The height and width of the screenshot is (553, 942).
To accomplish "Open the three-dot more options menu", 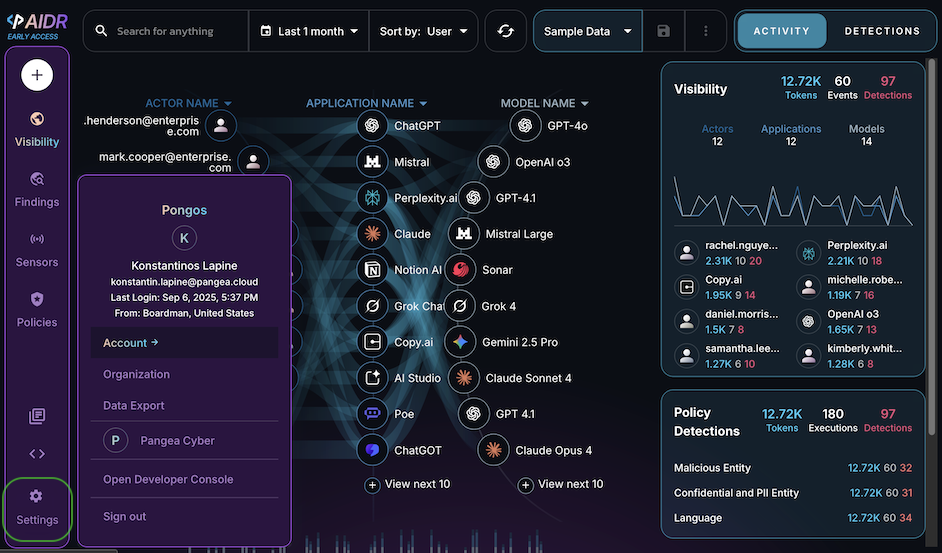I will 705,31.
